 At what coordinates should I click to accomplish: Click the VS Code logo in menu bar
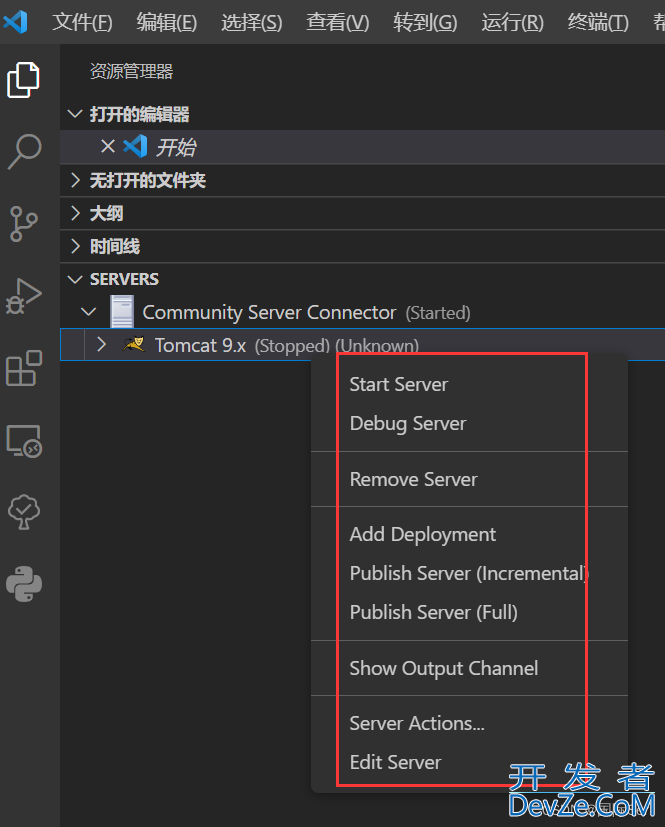click(15, 22)
